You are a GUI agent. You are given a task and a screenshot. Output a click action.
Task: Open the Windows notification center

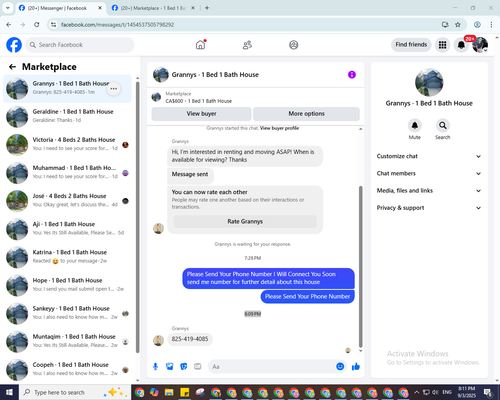[488, 392]
